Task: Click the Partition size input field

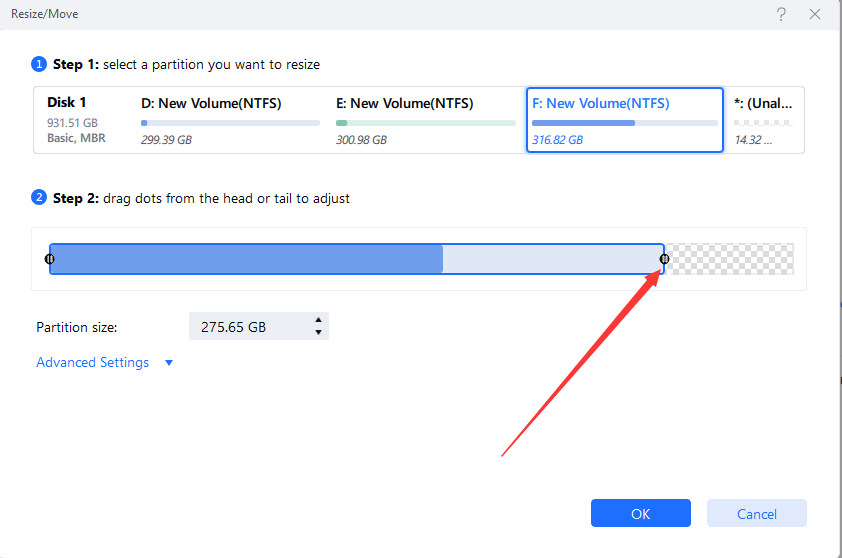Action: pyautogui.click(x=247, y=327)
